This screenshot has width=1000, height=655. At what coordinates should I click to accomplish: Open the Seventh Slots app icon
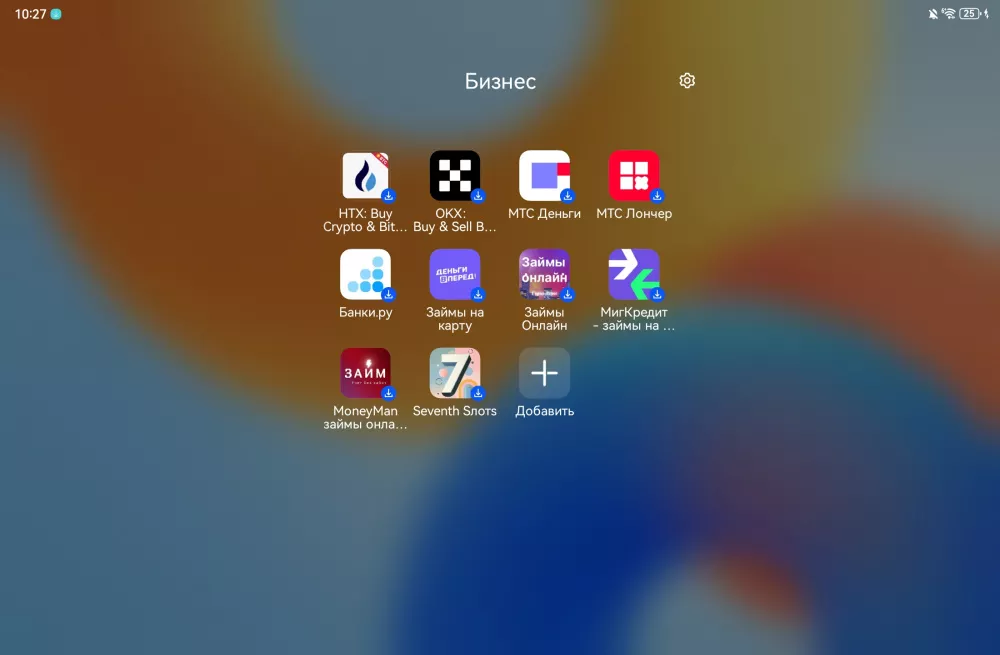point(455,373)
